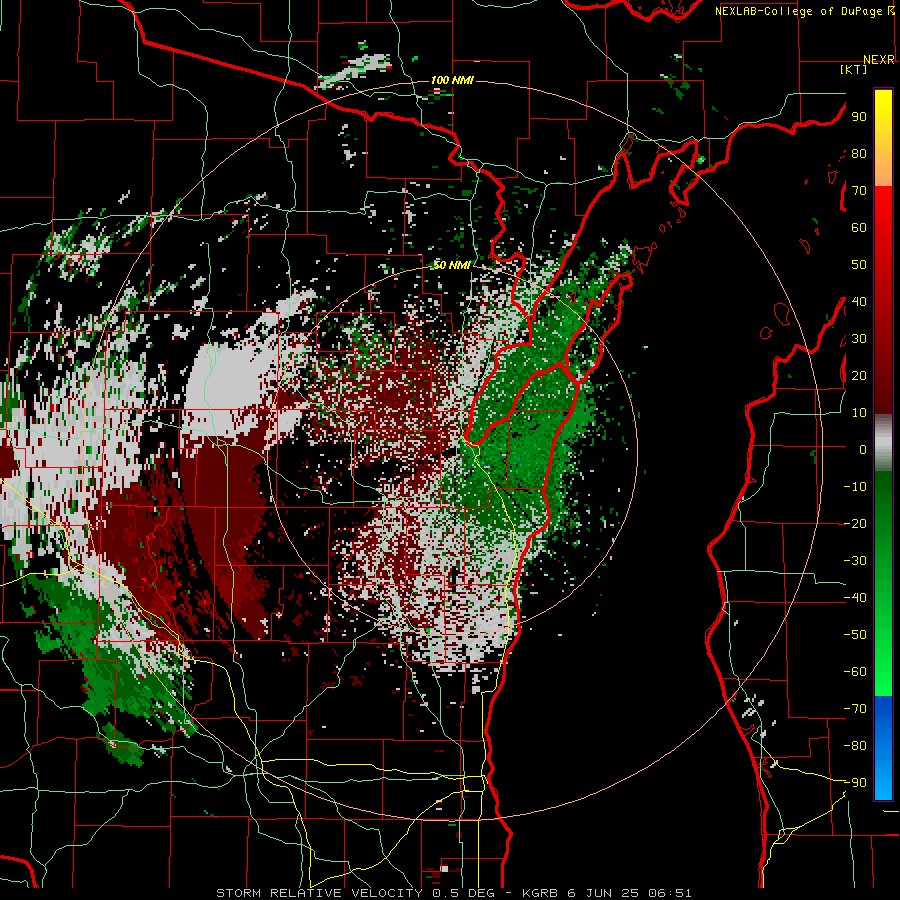Click the 100 NMI range ring label

452,80
